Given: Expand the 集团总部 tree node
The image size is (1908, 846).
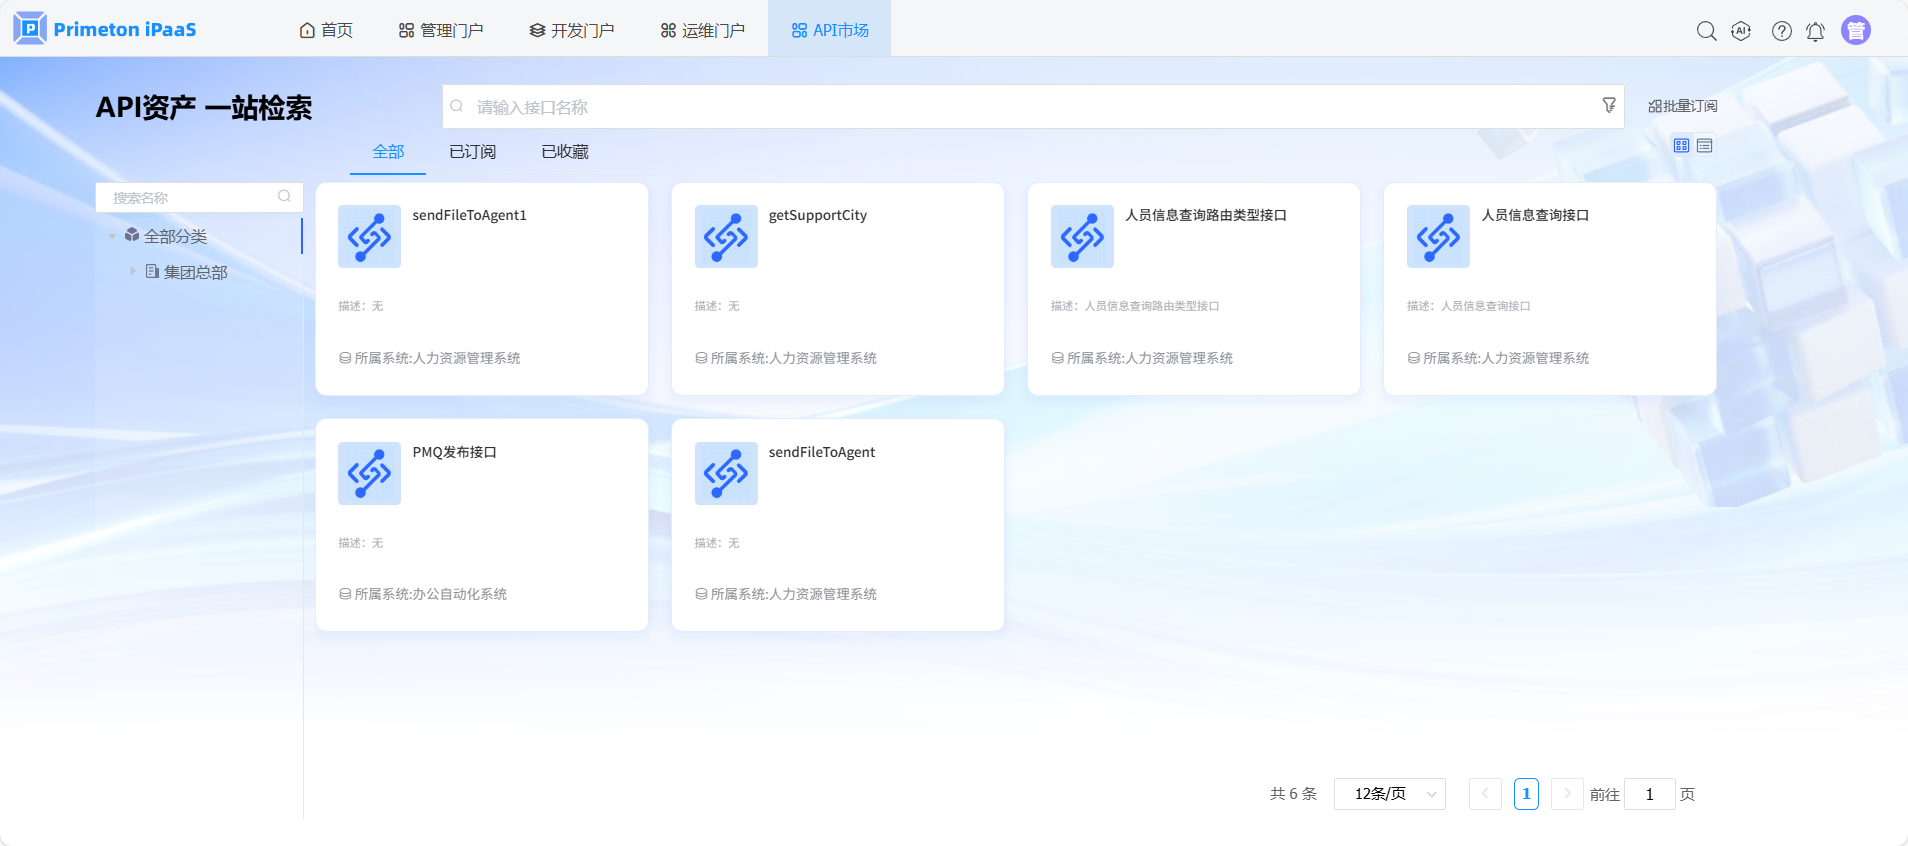Looking at the screenshot, I should click(x=132, y=271).
